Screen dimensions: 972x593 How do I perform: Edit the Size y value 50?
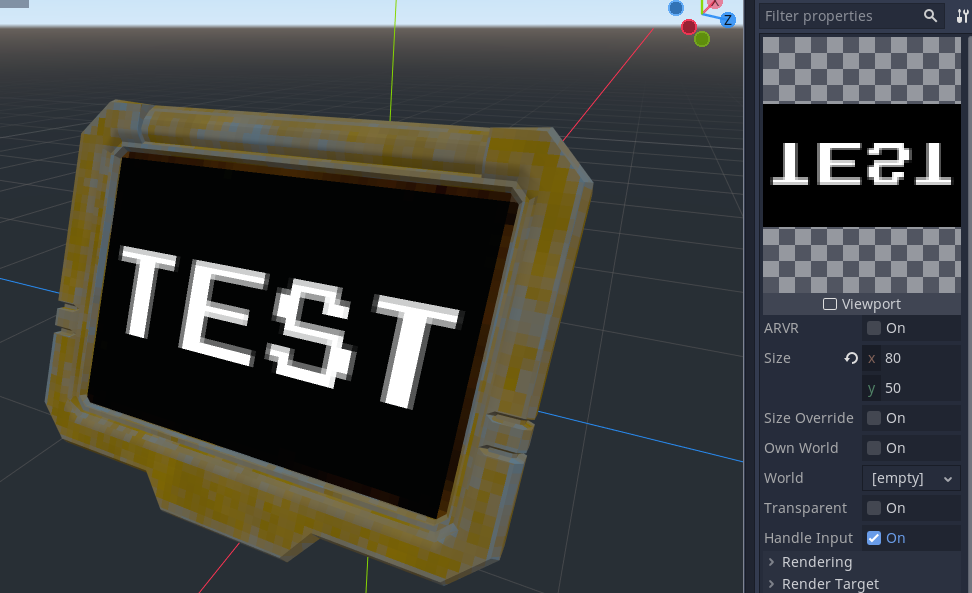click(x=911, y=389)
